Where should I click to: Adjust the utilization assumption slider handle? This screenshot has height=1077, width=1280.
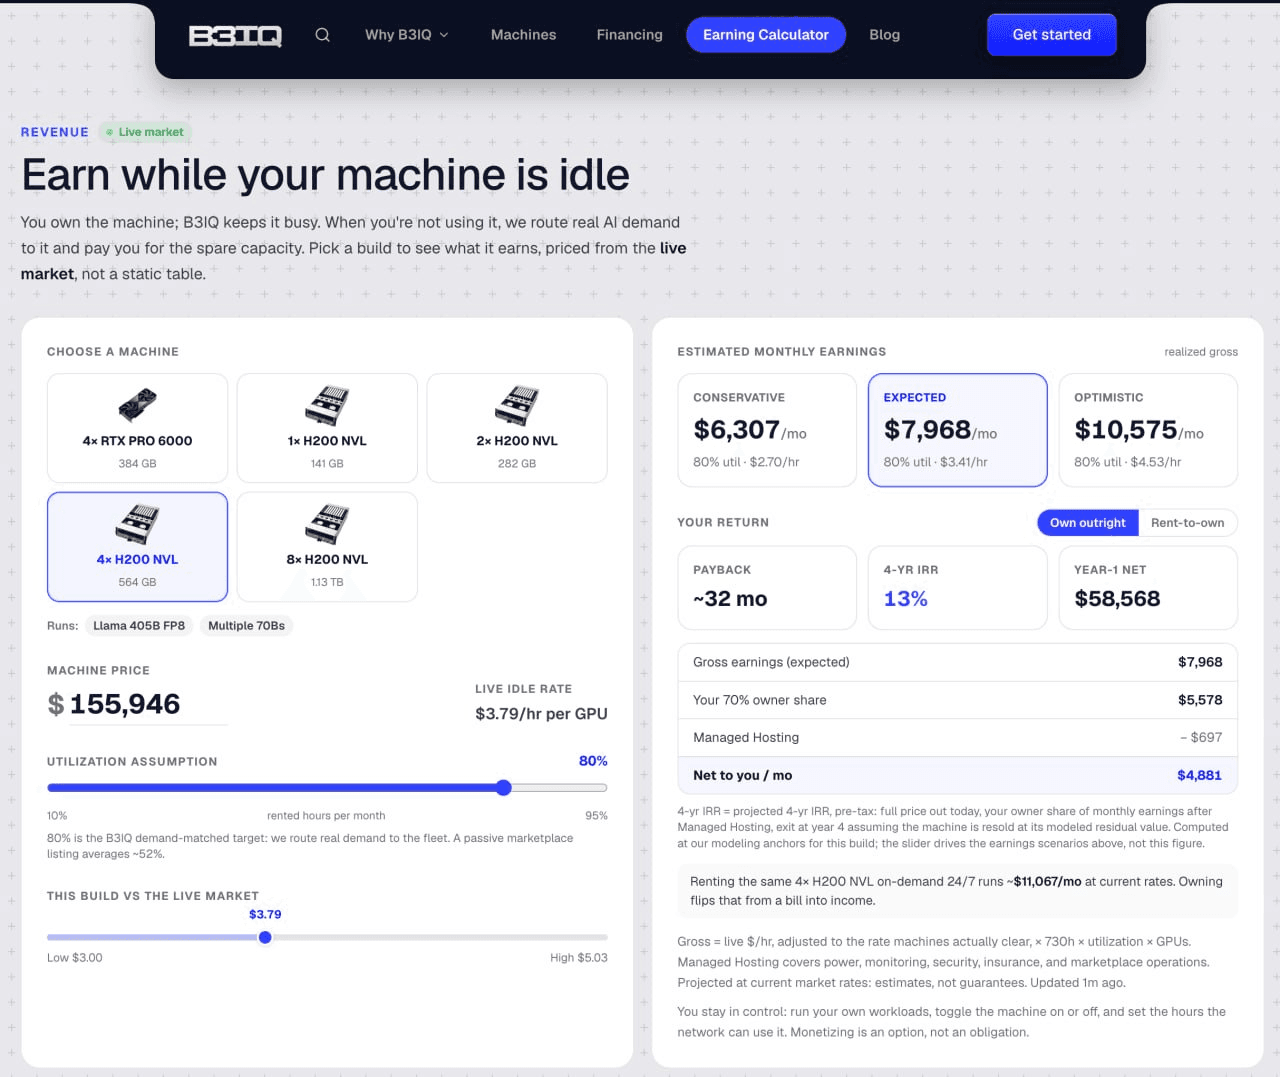(504, 788)
